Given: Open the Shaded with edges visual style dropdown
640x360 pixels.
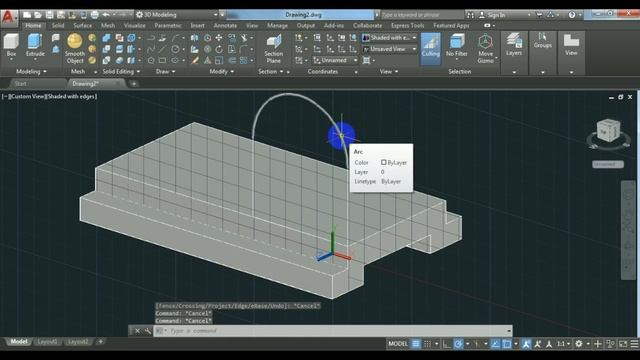Looking at the screenshot, I should 389,38.
